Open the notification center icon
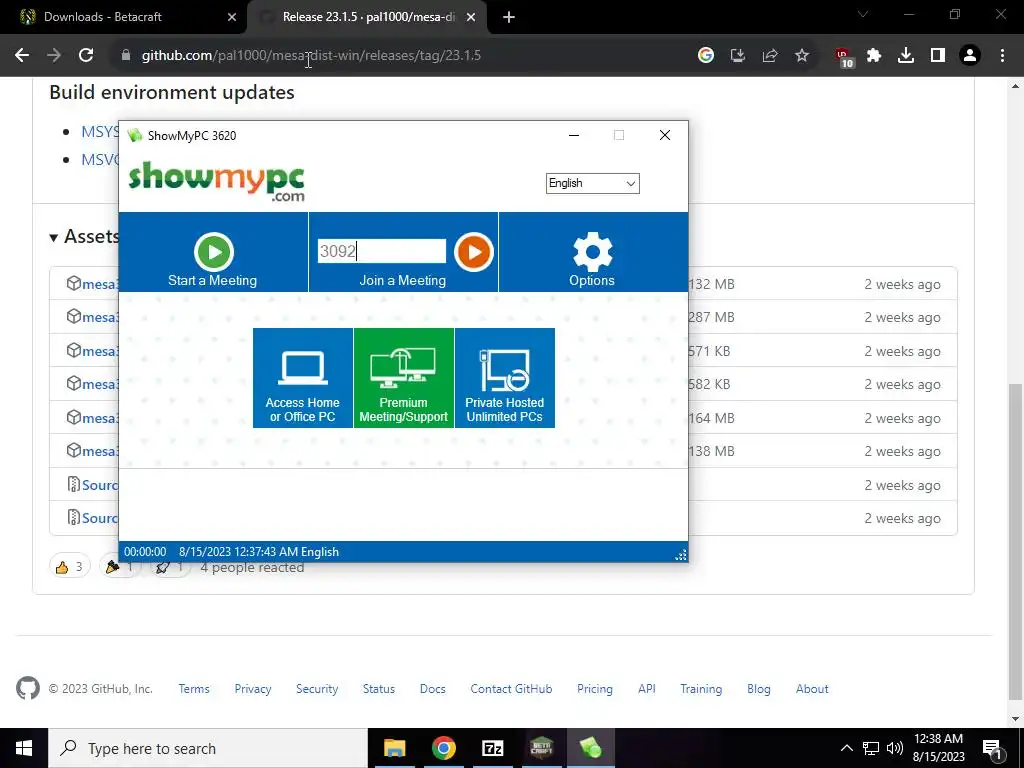 coord(992,748)
